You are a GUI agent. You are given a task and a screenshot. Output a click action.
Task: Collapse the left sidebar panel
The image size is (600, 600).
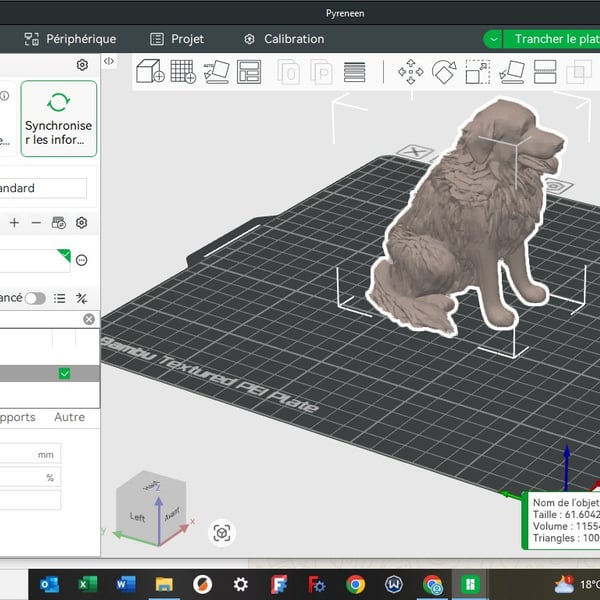pos(109,62)
